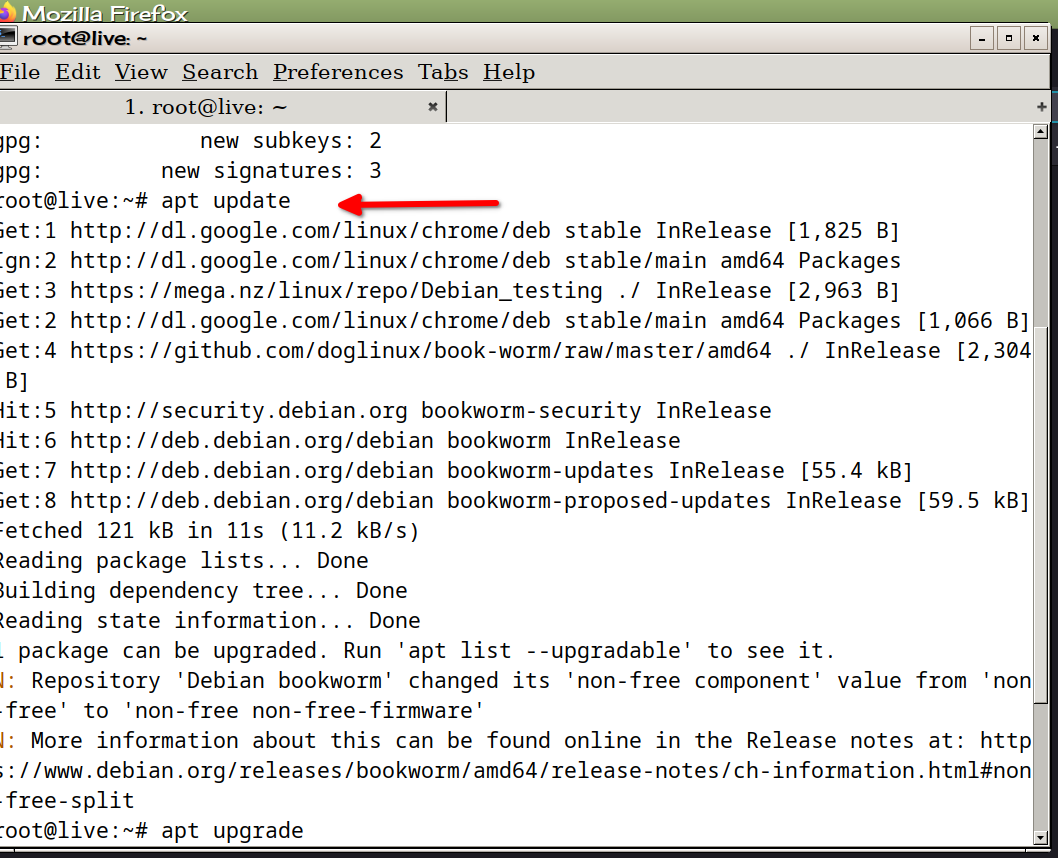Click the scrollbar up arrow
Image resolution: width=1058 pixels, height=858 pixels.
pos(1040,132)
